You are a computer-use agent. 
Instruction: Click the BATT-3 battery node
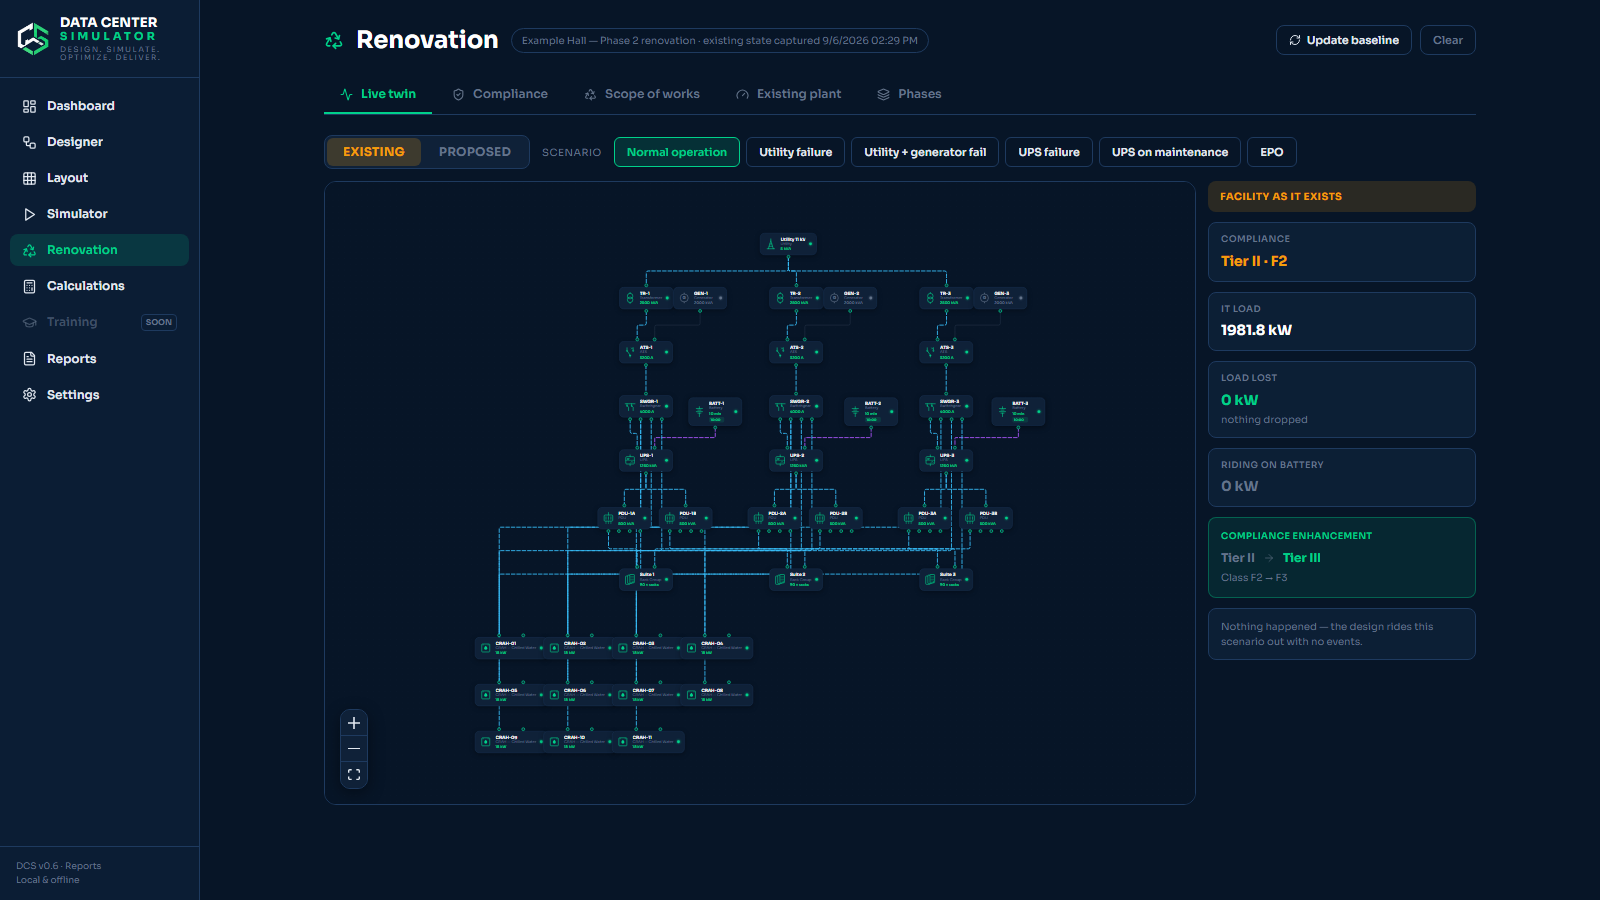click(1019, 411)
